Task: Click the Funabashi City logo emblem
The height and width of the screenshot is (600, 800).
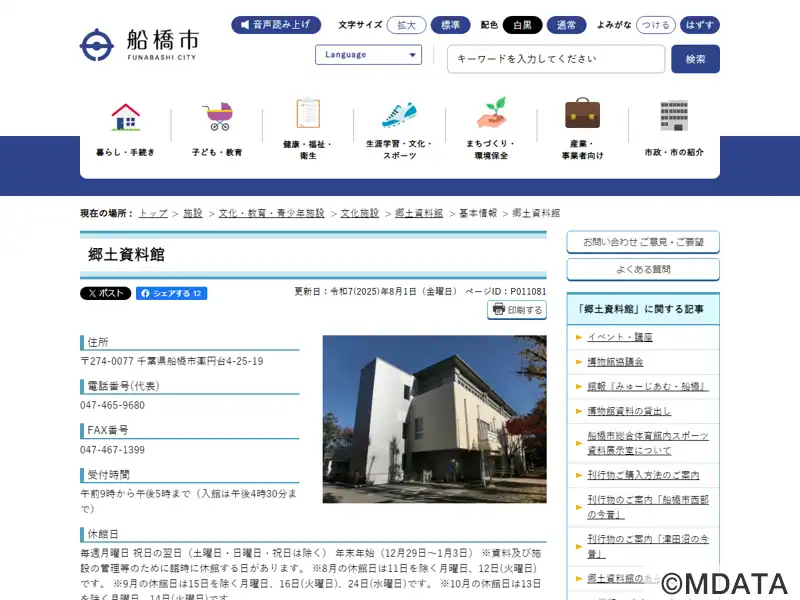Action: coord(96,45)
